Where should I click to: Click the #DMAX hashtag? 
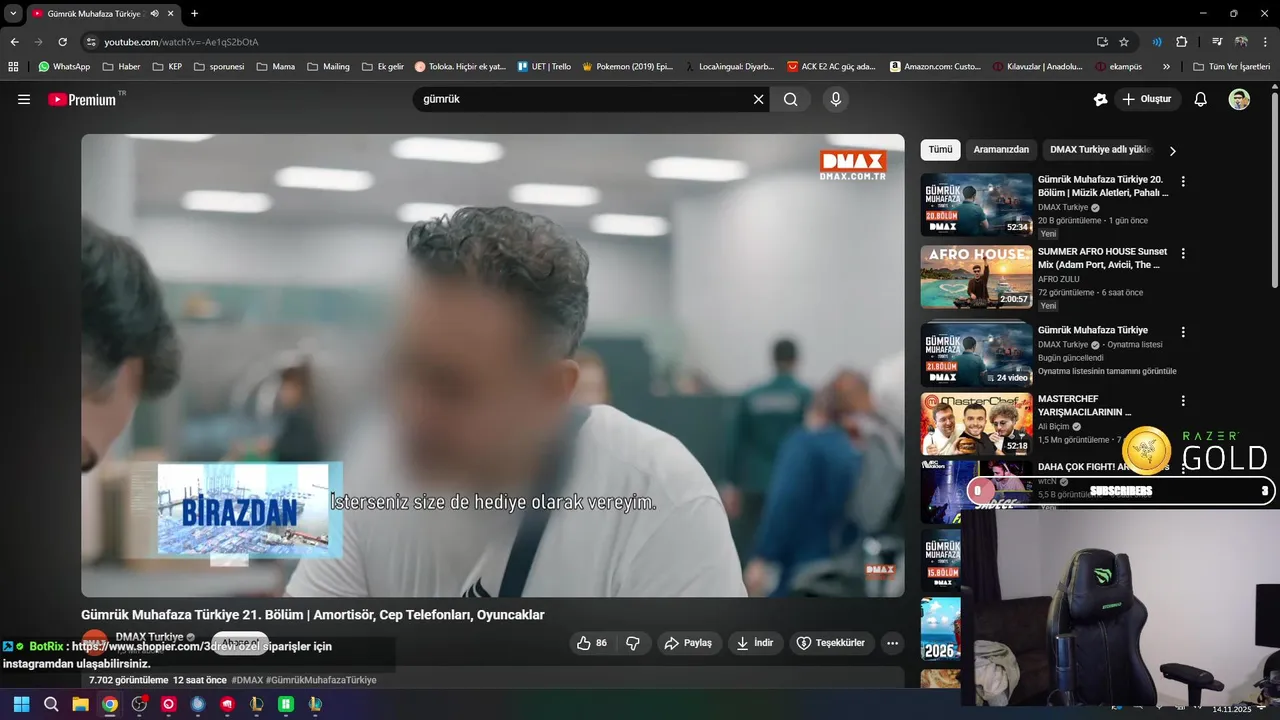[x=247, y=680]
